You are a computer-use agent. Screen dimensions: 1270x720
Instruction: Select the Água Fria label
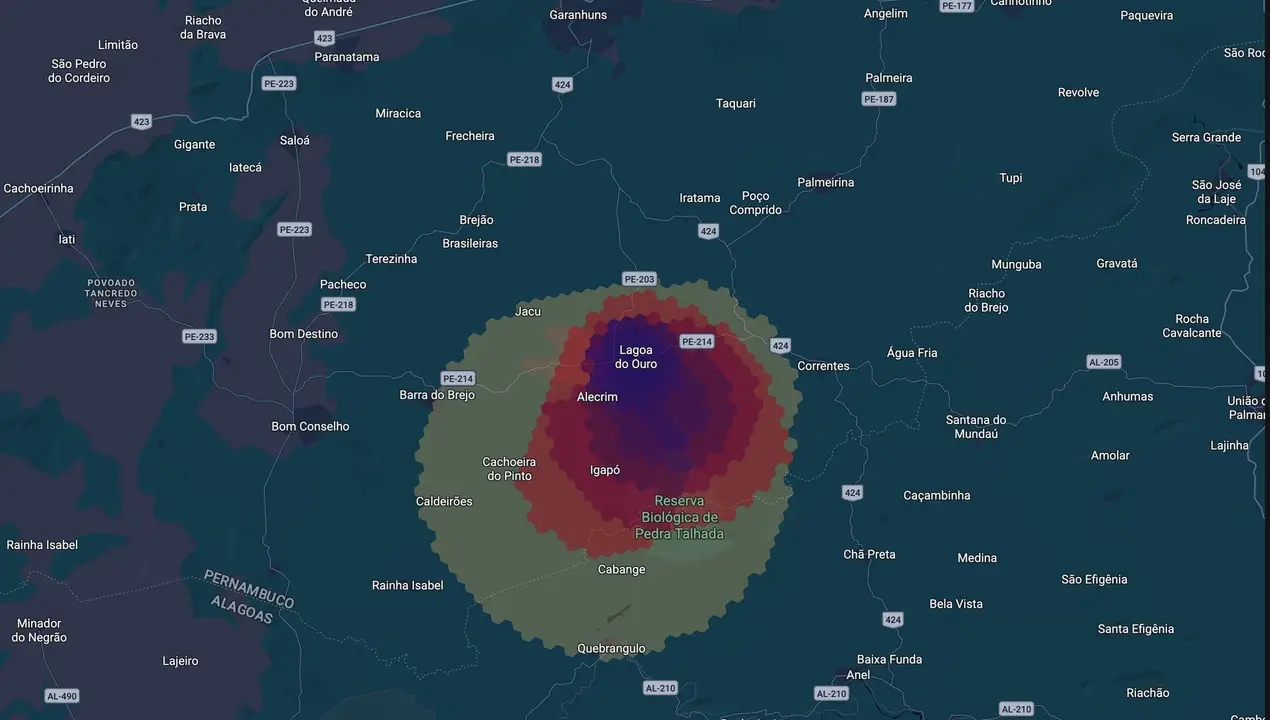[912, 353]
